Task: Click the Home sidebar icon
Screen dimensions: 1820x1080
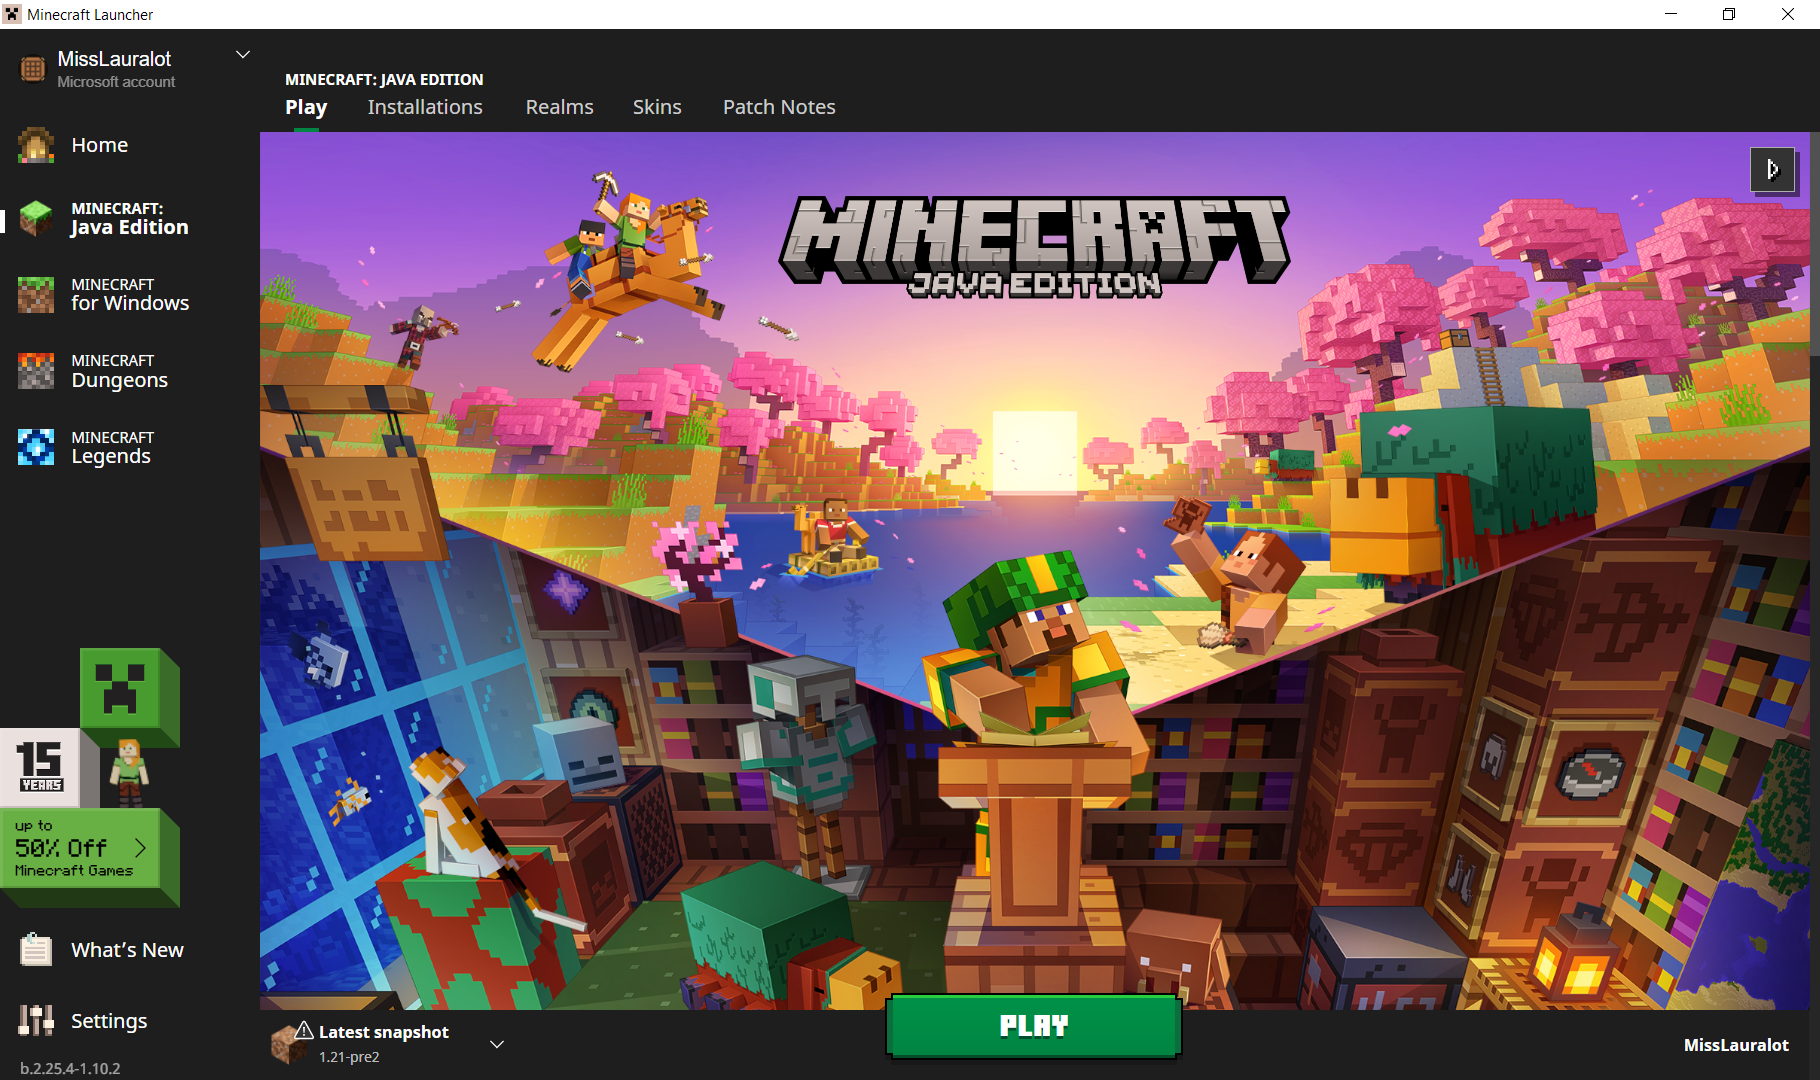Action: pos(36,145)
